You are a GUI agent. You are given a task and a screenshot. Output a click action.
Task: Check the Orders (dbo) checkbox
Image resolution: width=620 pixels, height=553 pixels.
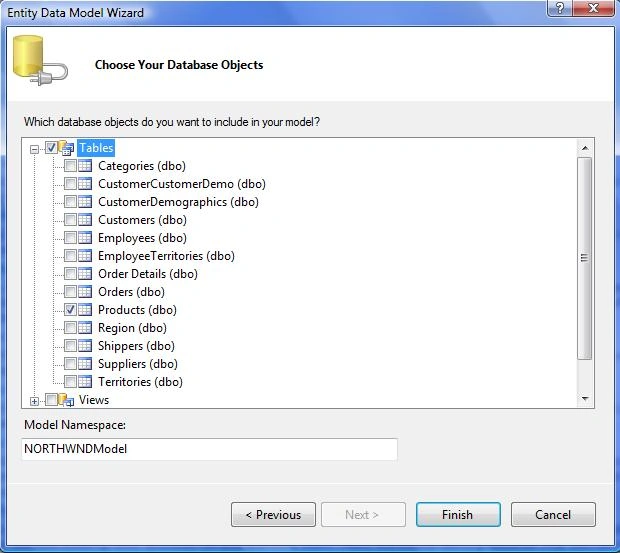(70, 292)
